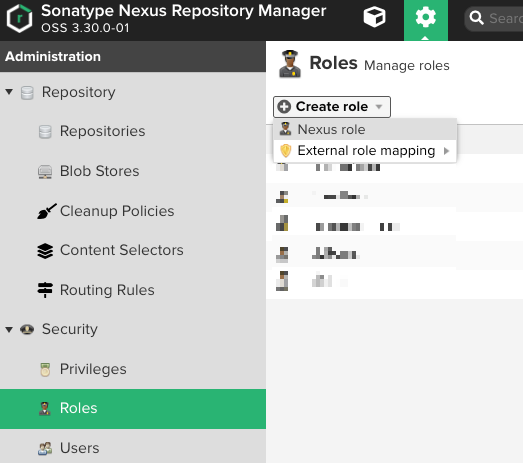Click the Nexus role officer icon
This screenshot has width=523, height=463.
click(285, 129)
